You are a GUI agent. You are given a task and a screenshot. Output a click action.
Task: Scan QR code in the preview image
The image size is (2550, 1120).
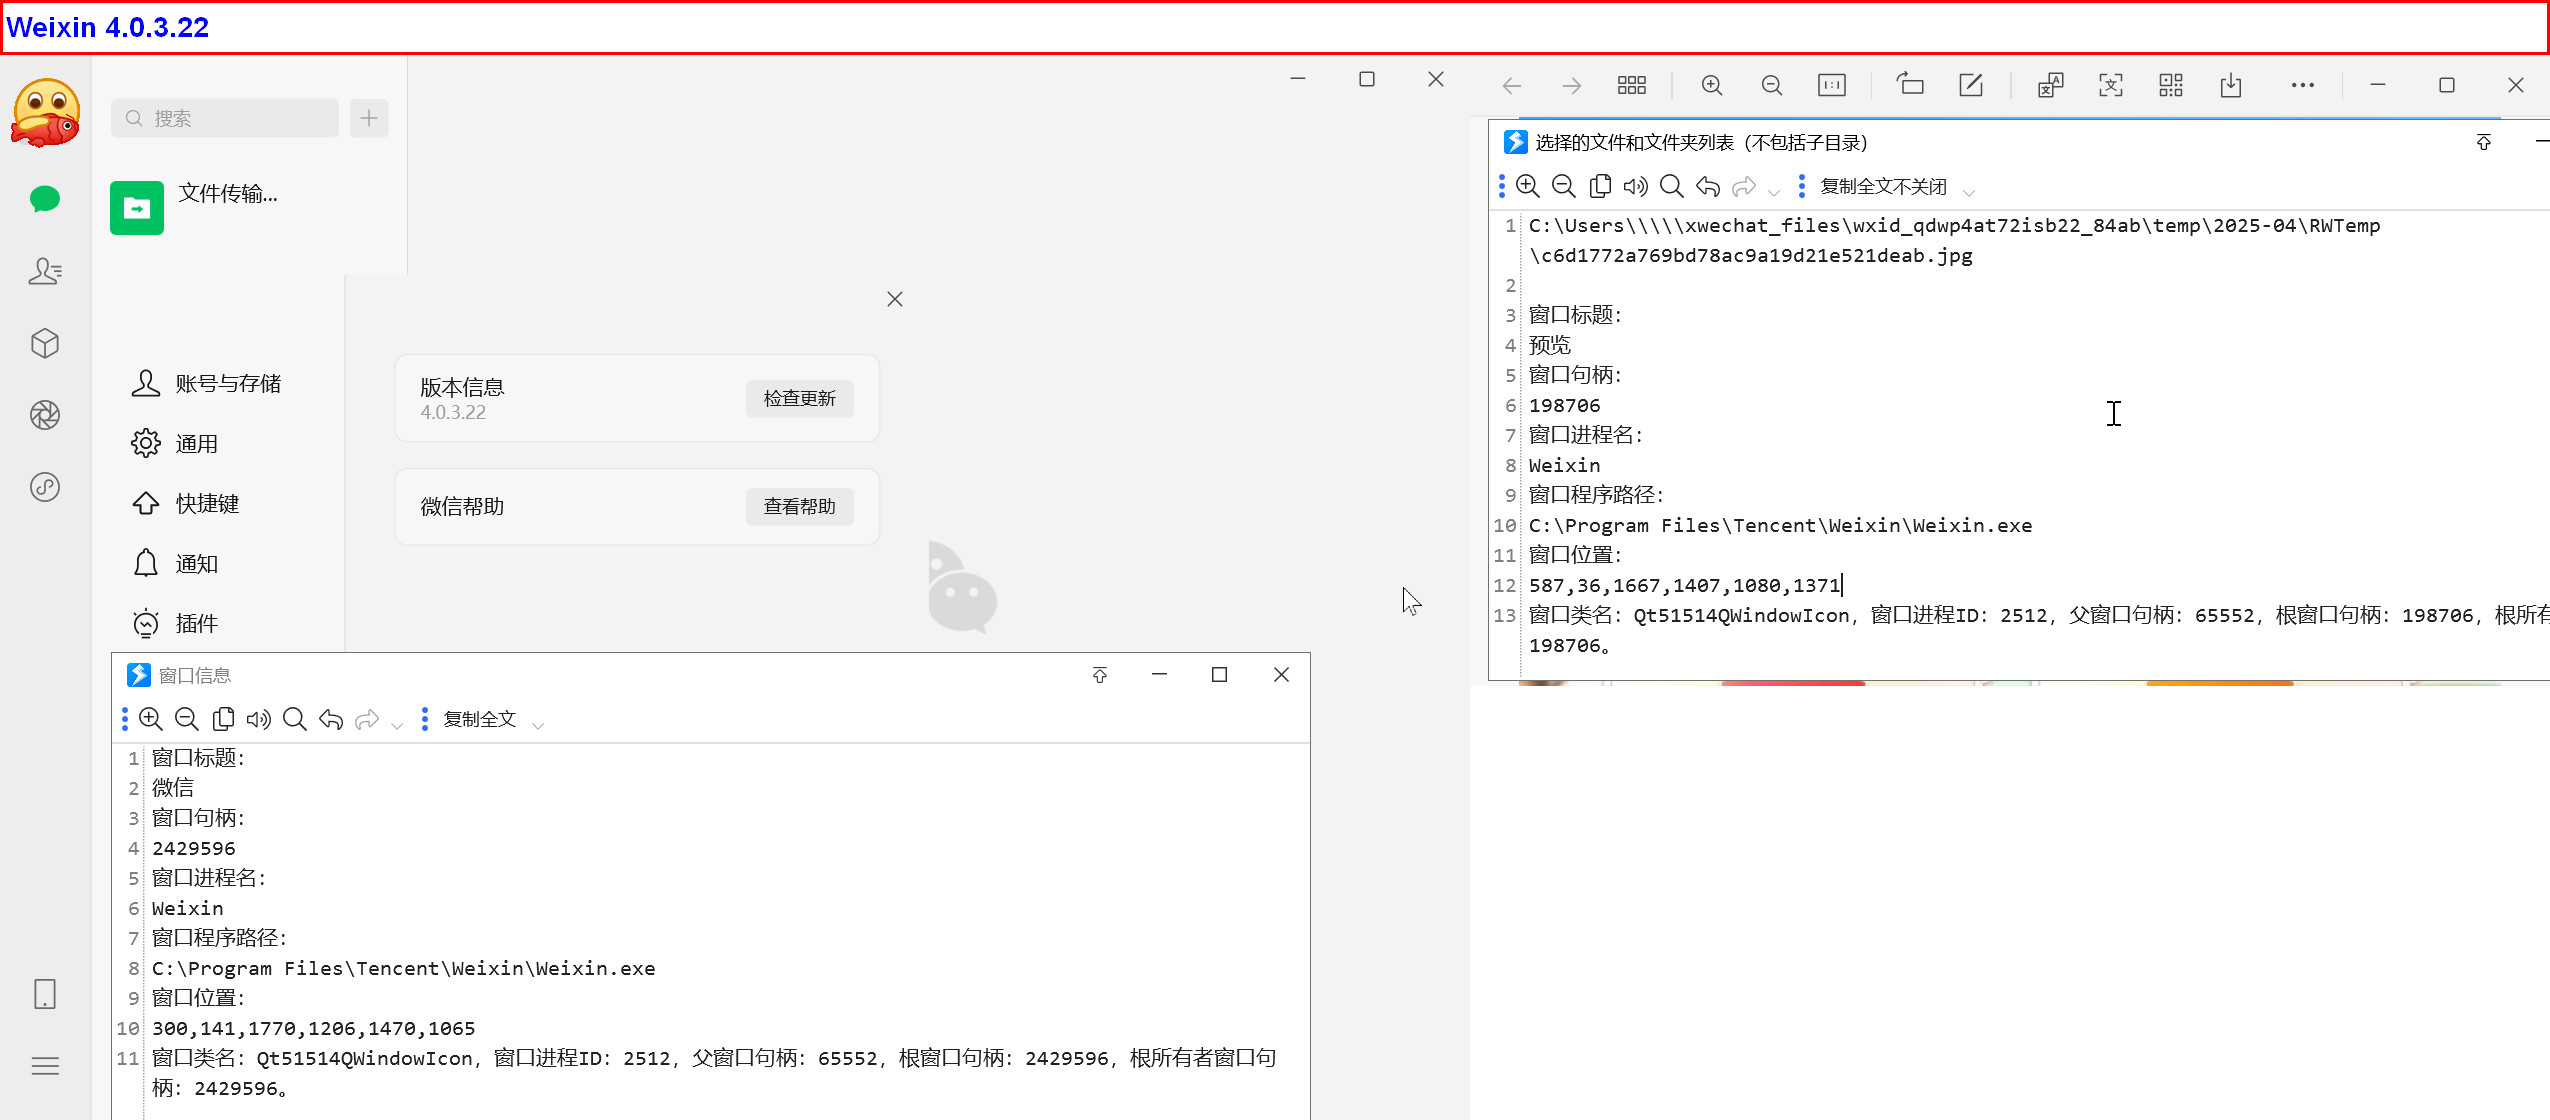2171,86
